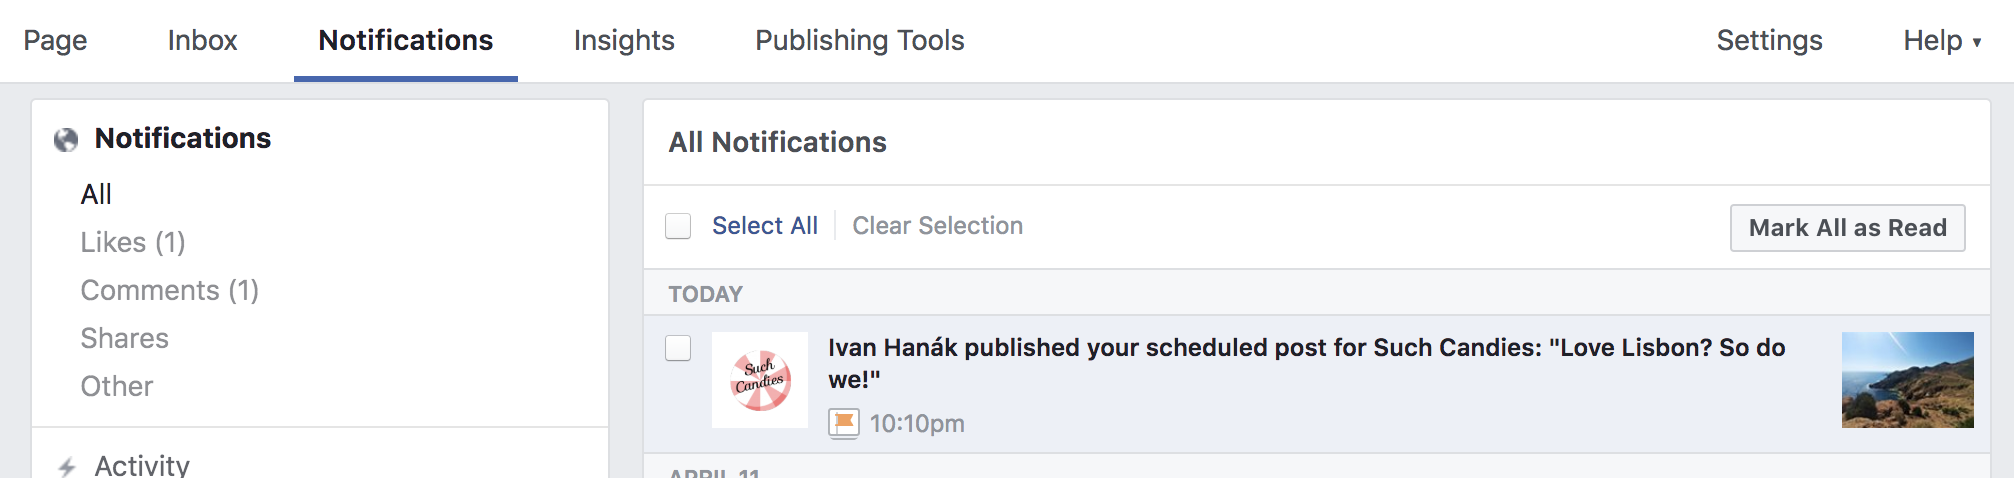Click Clear Selection link
Screen dimensions: 2014x478
click(937, 226)
